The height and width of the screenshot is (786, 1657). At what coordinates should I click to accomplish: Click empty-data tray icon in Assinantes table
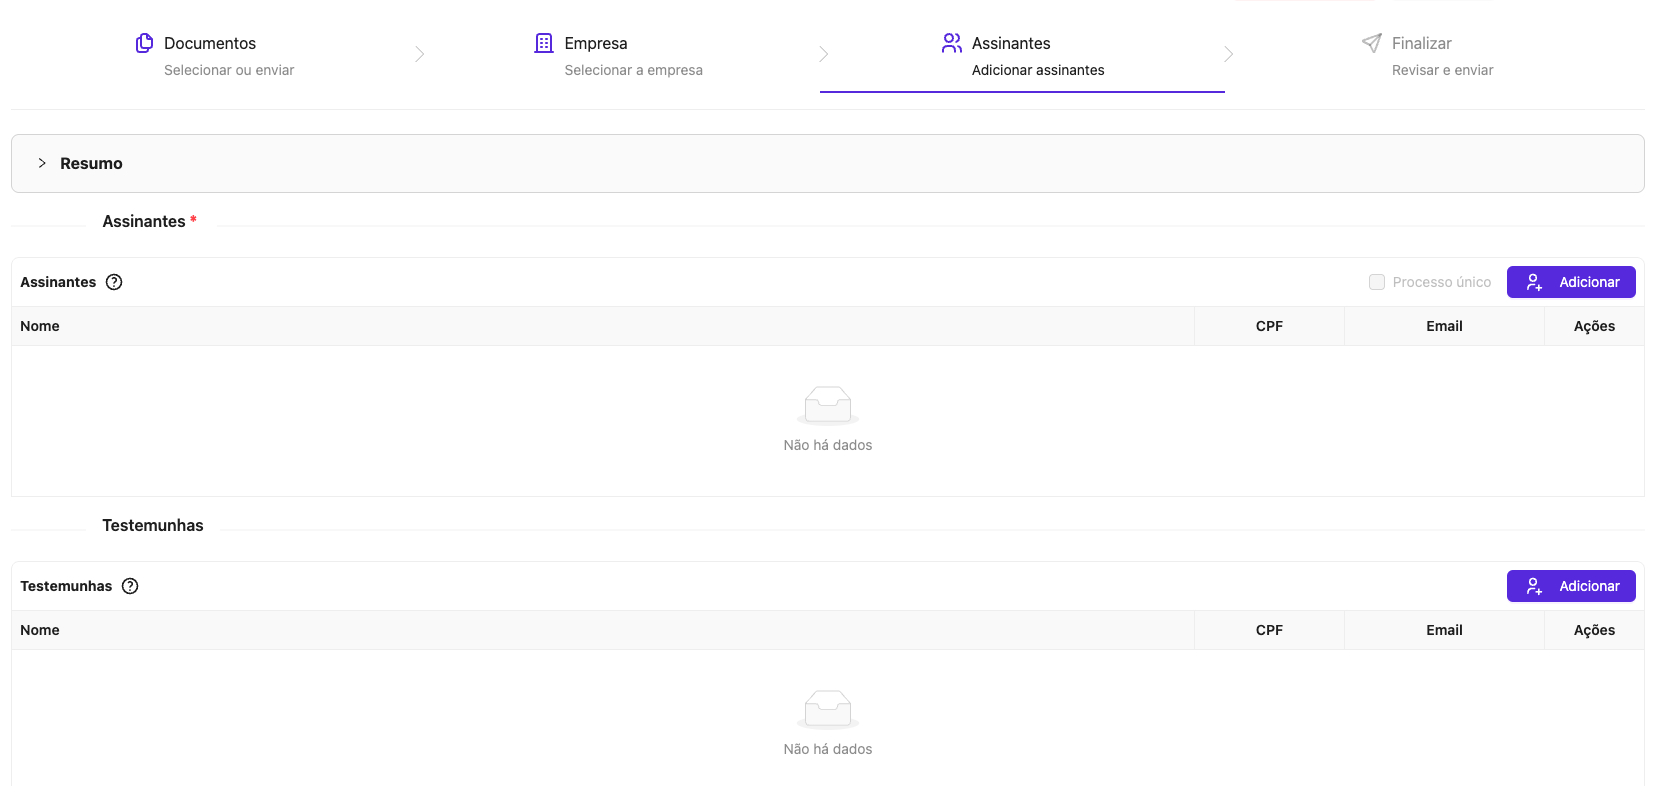coord(828,405)
